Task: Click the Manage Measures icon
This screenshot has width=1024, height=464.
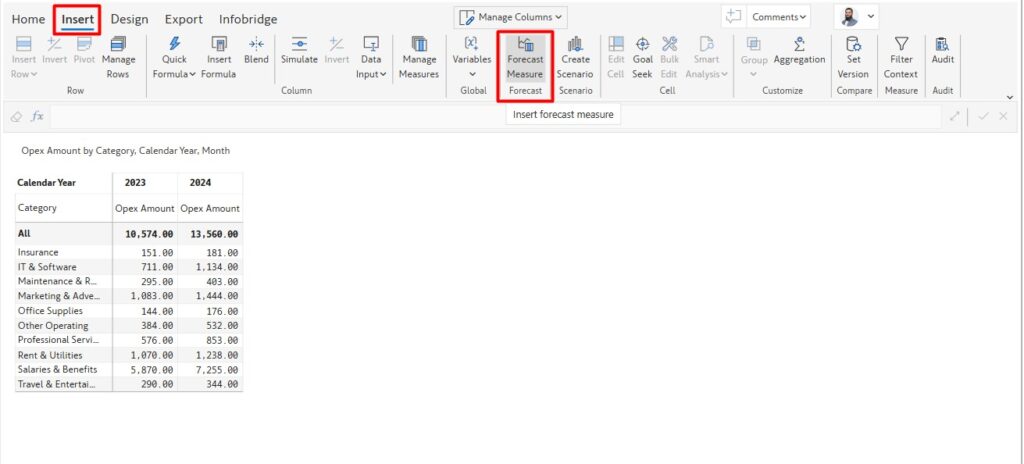Action: point(418,44)
